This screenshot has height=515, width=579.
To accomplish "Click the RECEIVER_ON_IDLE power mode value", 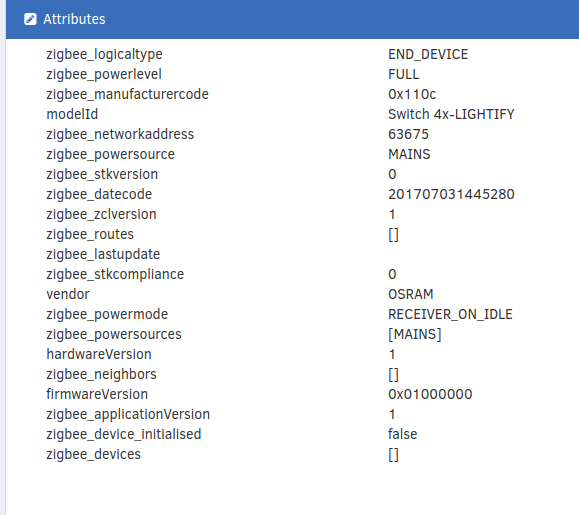I will pos(450,314).
